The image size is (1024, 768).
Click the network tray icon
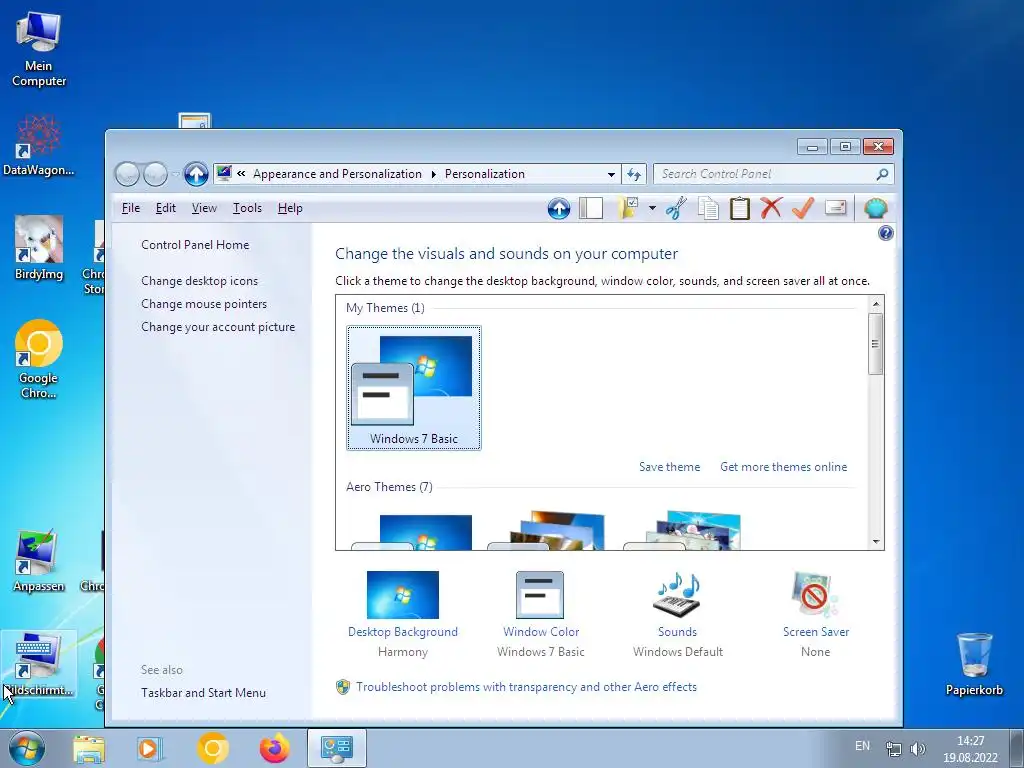click(893, 749)
